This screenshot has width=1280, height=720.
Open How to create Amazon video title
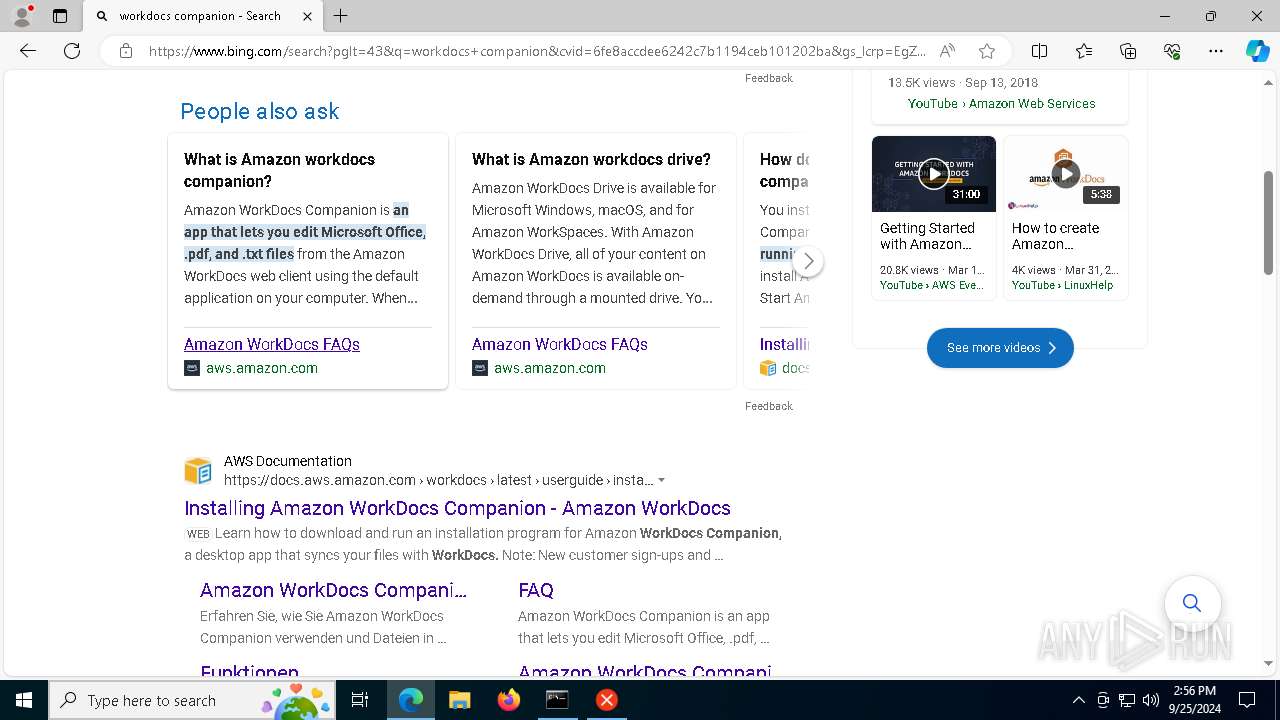[x=1055, y=236]
